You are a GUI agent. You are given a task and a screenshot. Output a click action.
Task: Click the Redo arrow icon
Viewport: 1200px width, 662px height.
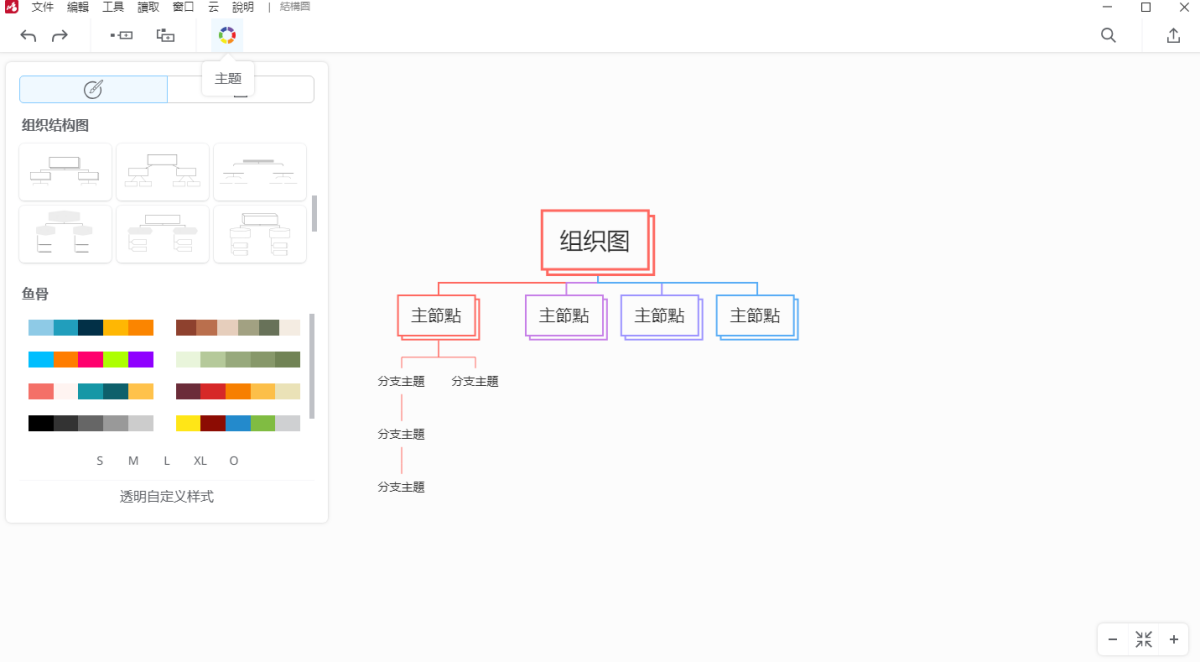60,35
